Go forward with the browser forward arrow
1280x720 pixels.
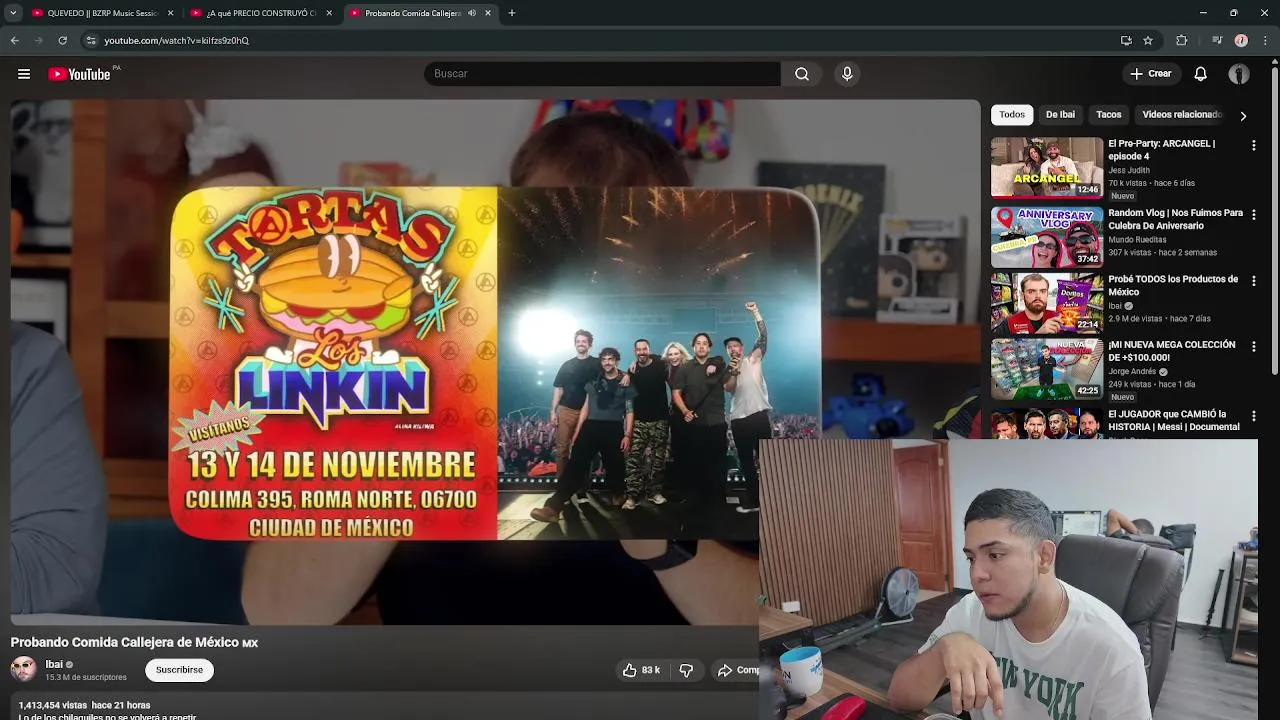(38, 41)
